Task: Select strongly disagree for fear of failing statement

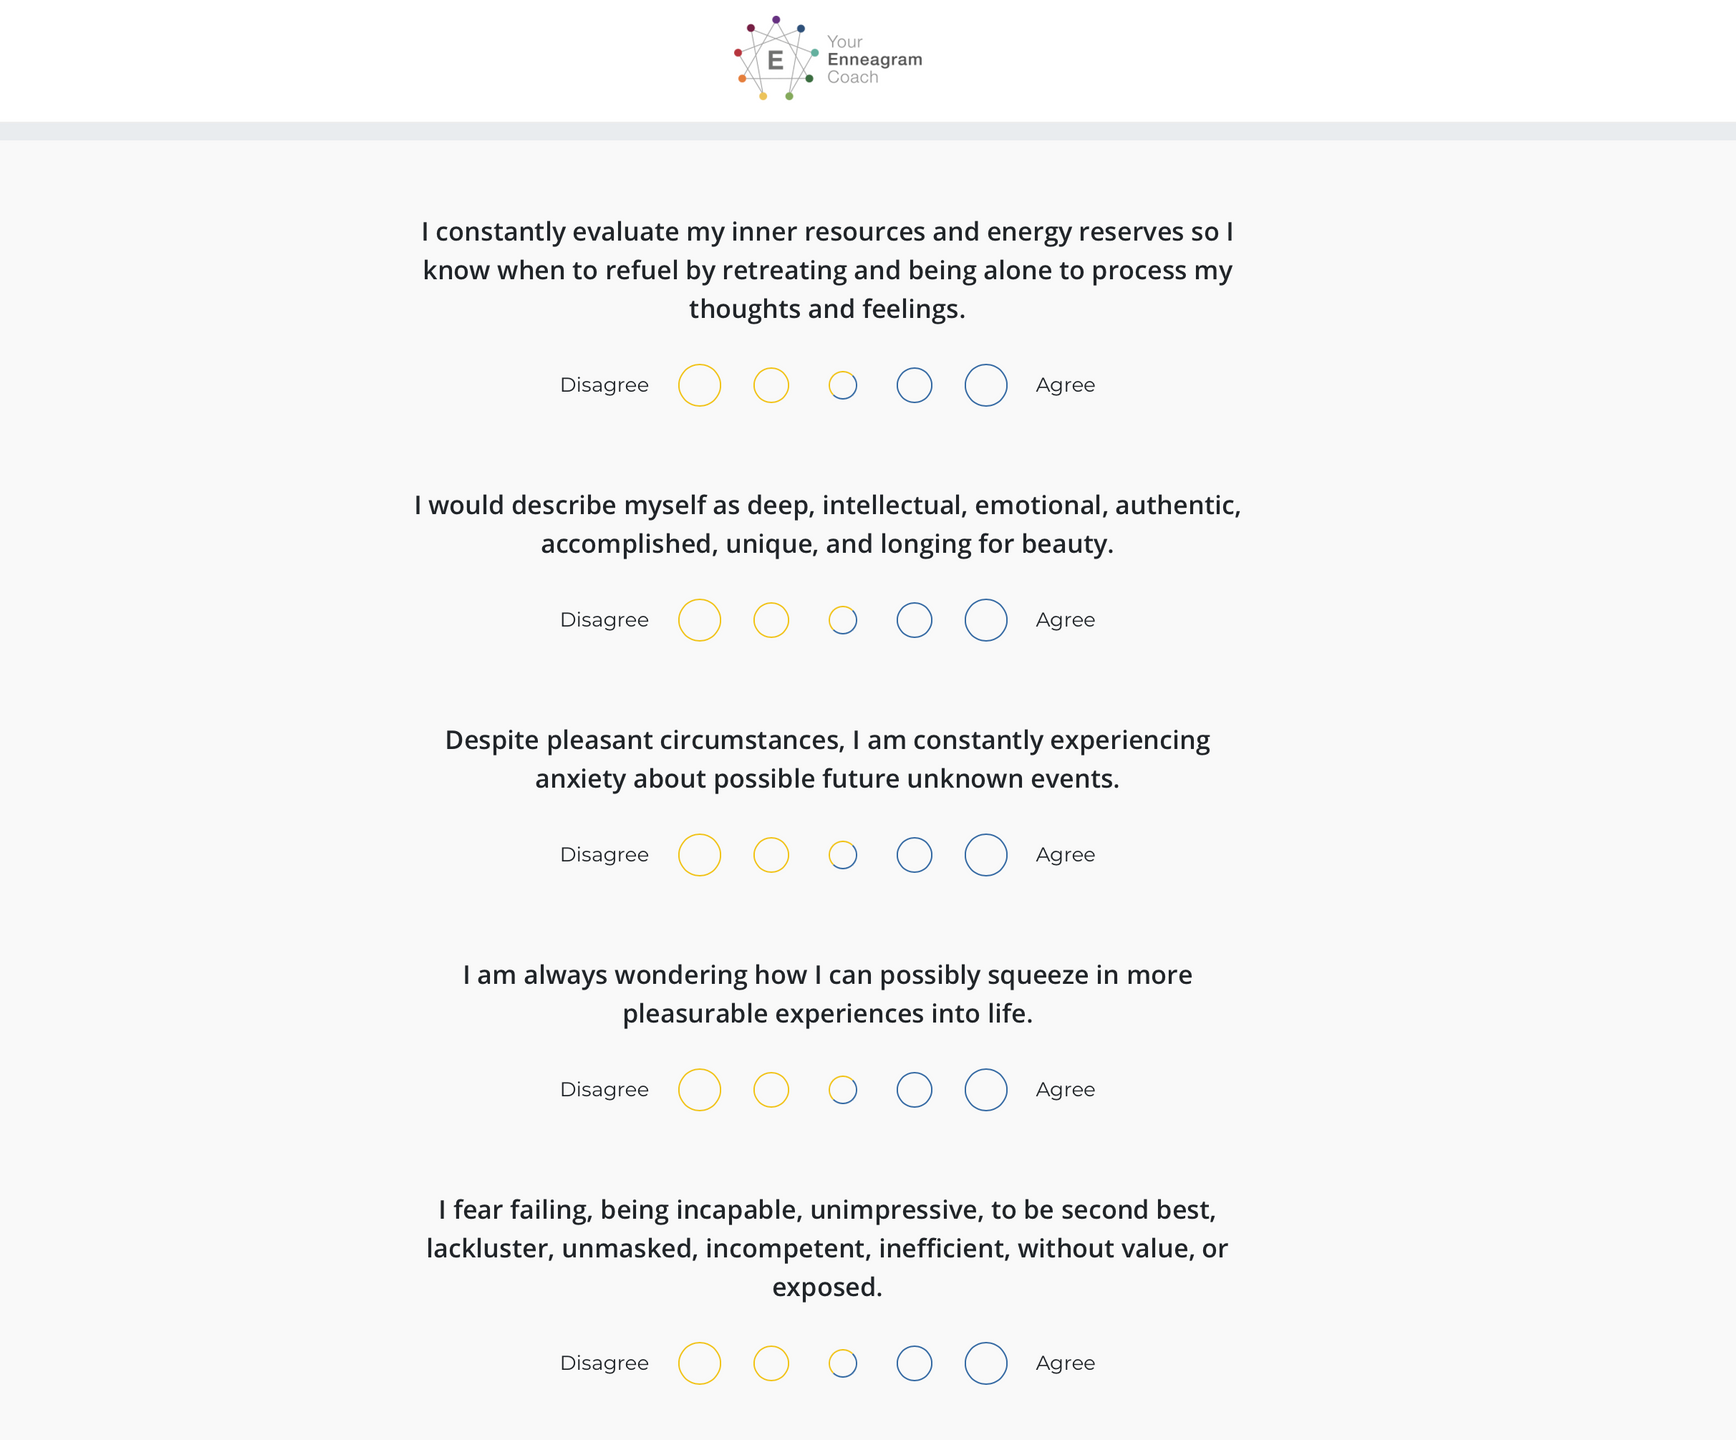Action: point(699,1363)
